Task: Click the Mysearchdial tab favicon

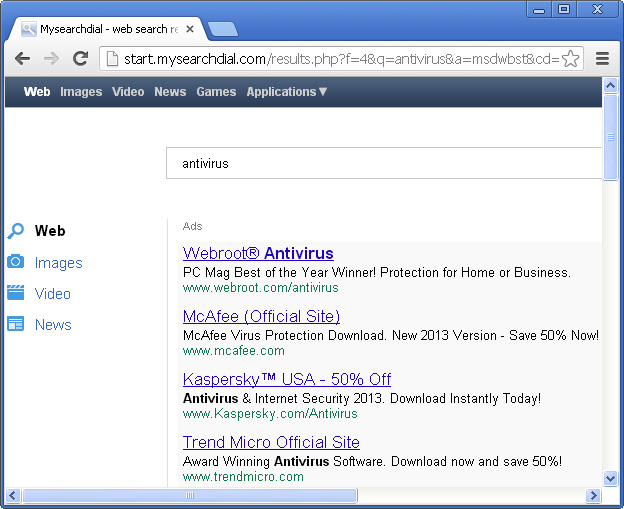Action: tap(29, 29)
